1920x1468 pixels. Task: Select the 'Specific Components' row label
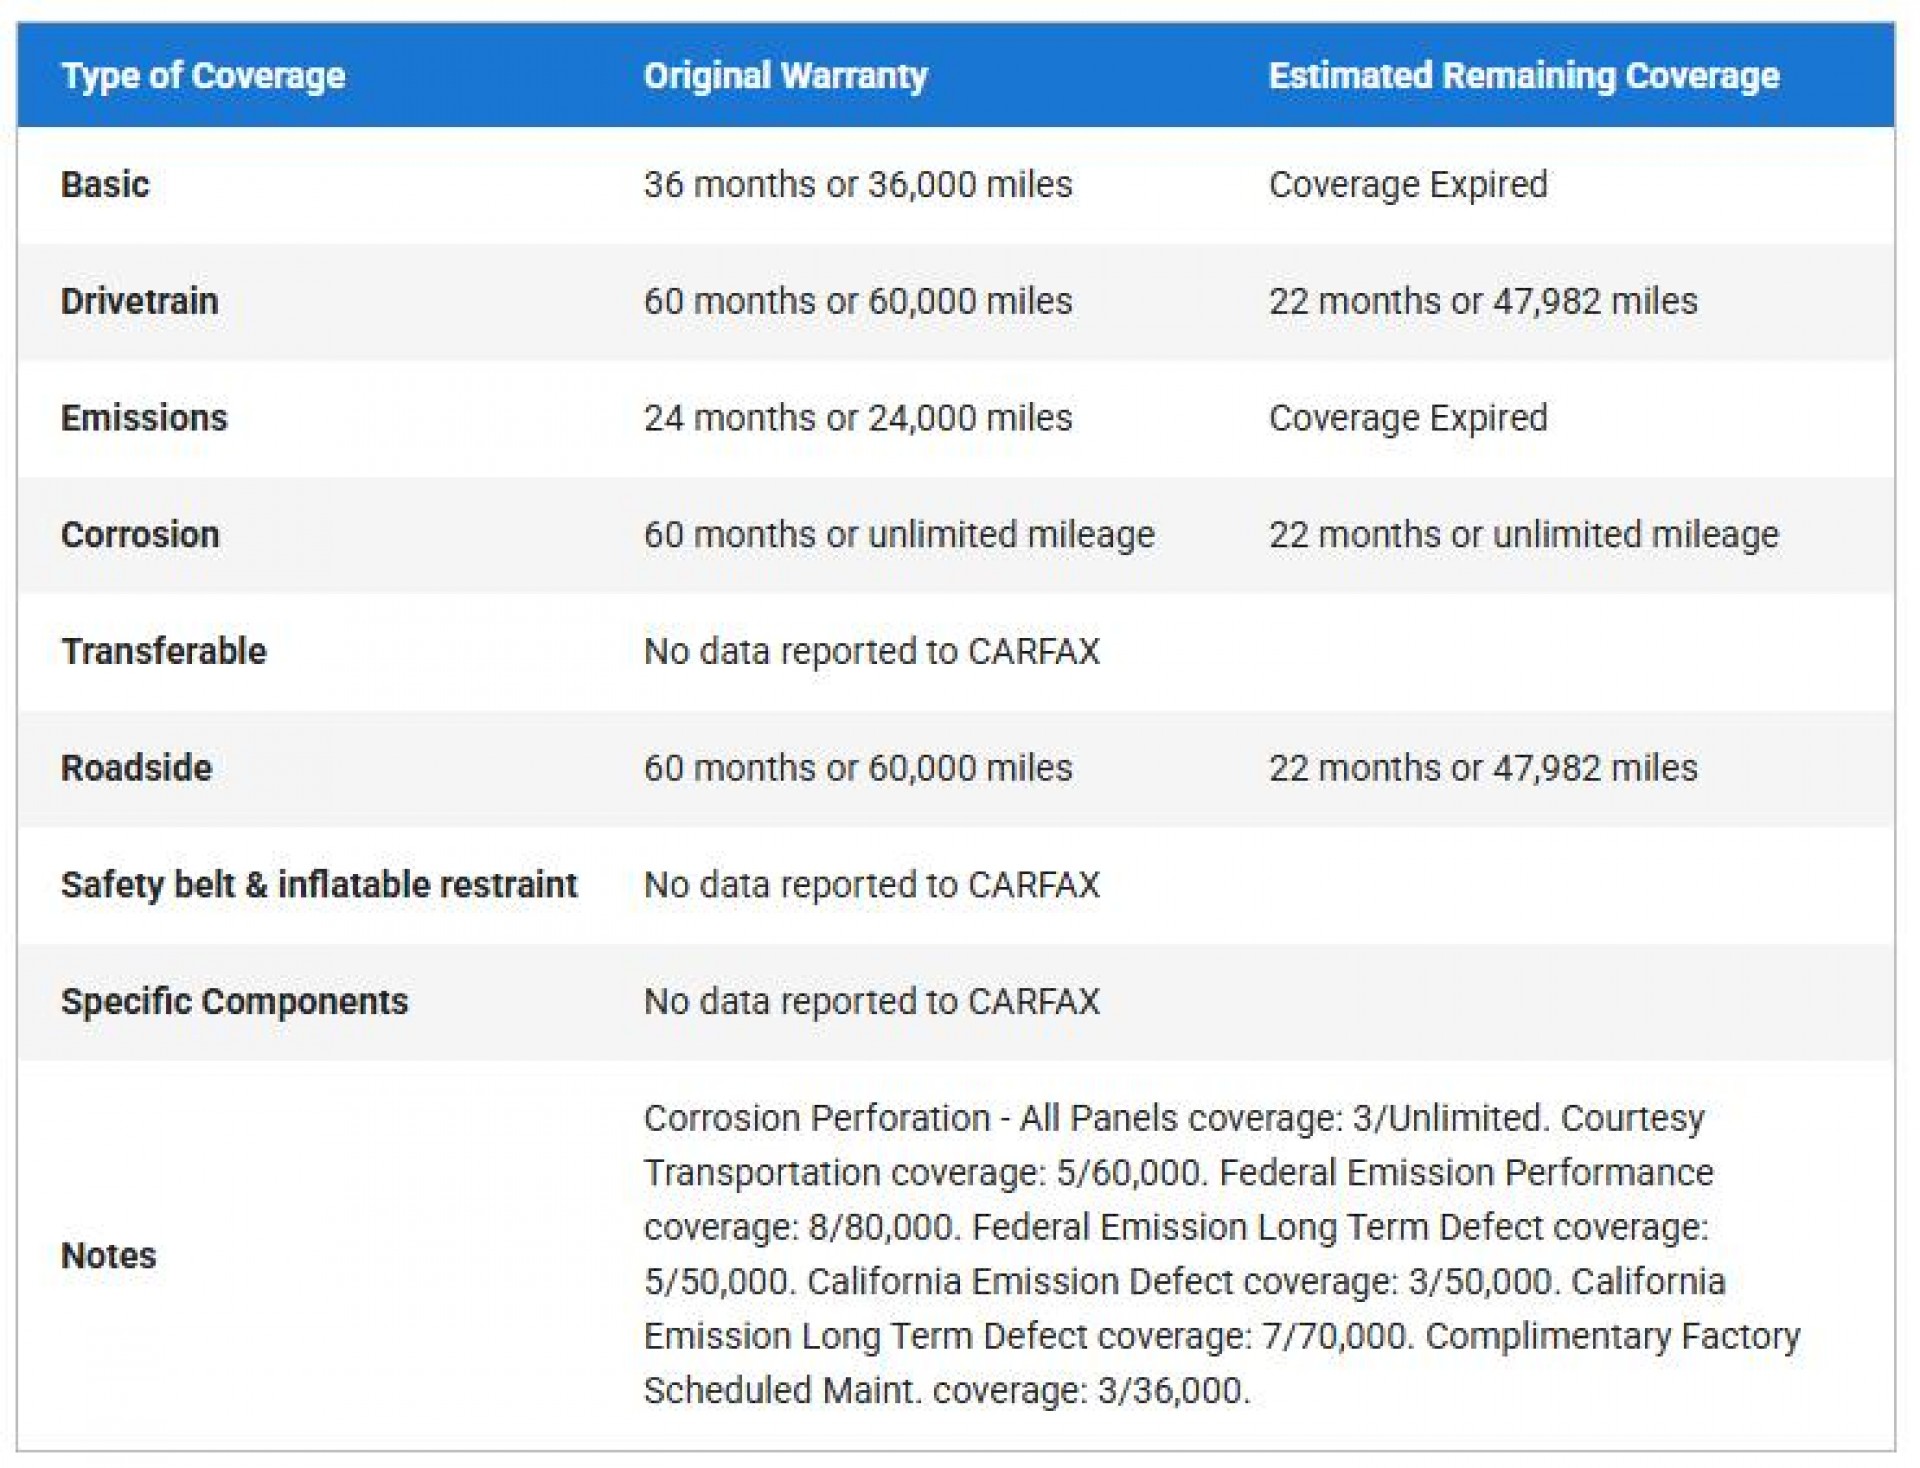coord(234,1002)
